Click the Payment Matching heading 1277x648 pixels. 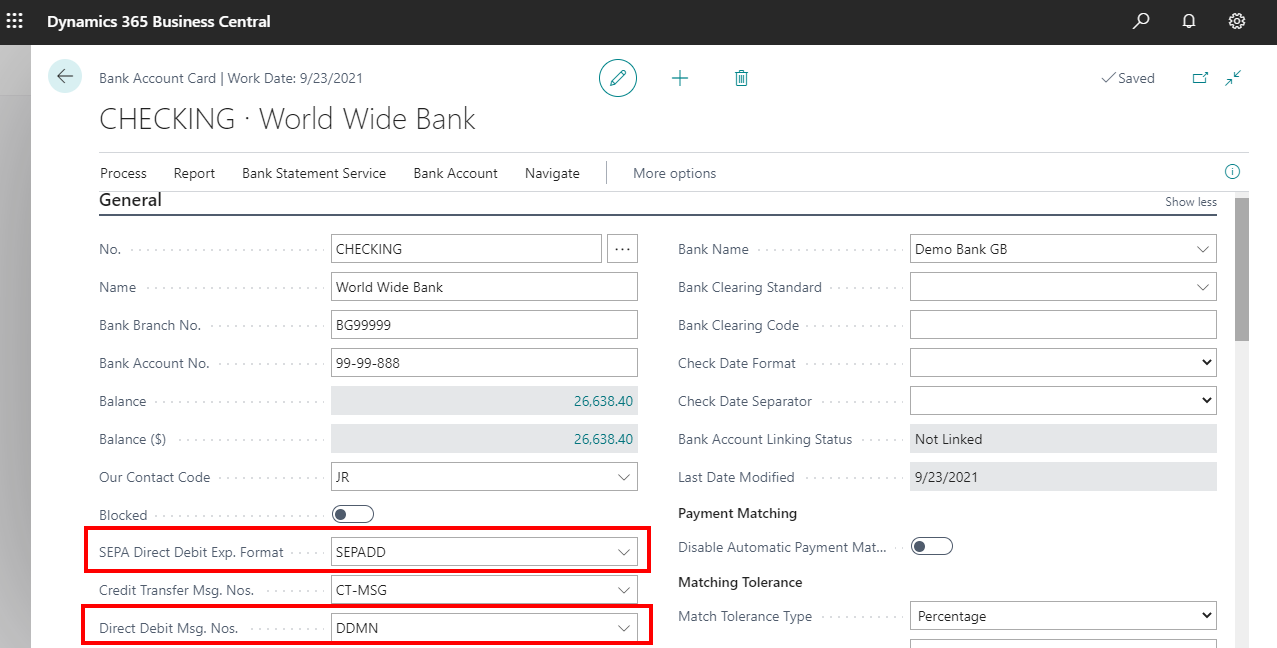737,513
